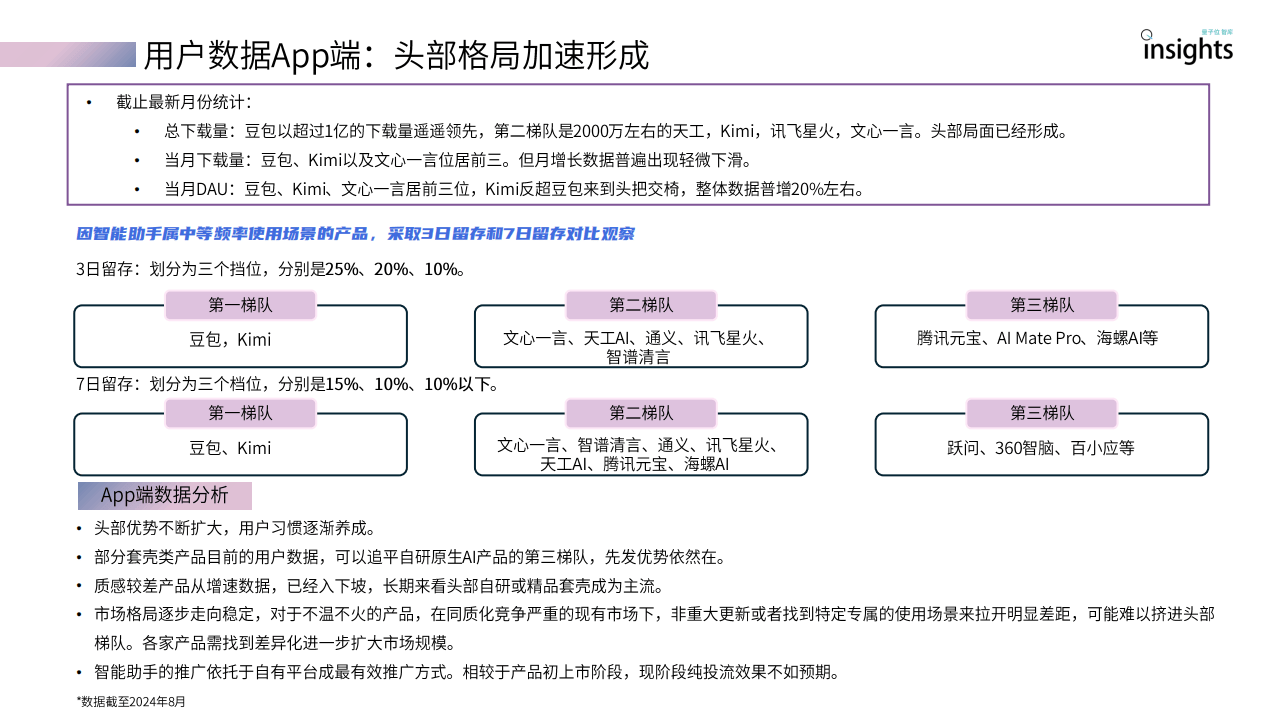Click 第二梯队 label under 3日留存
The height and width of the screenshot is (720, 1280).
coord(641,305)
